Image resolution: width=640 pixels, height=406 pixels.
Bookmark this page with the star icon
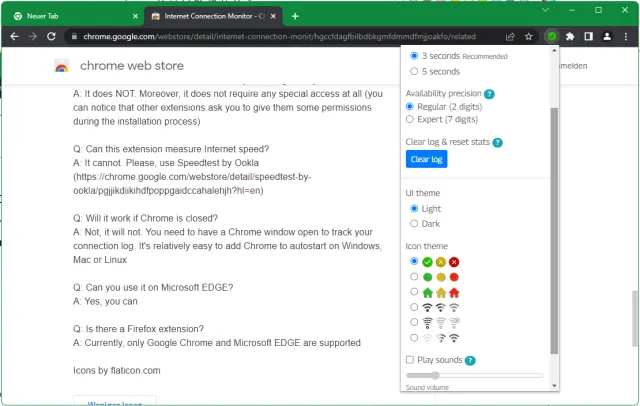tap(529, 37)
